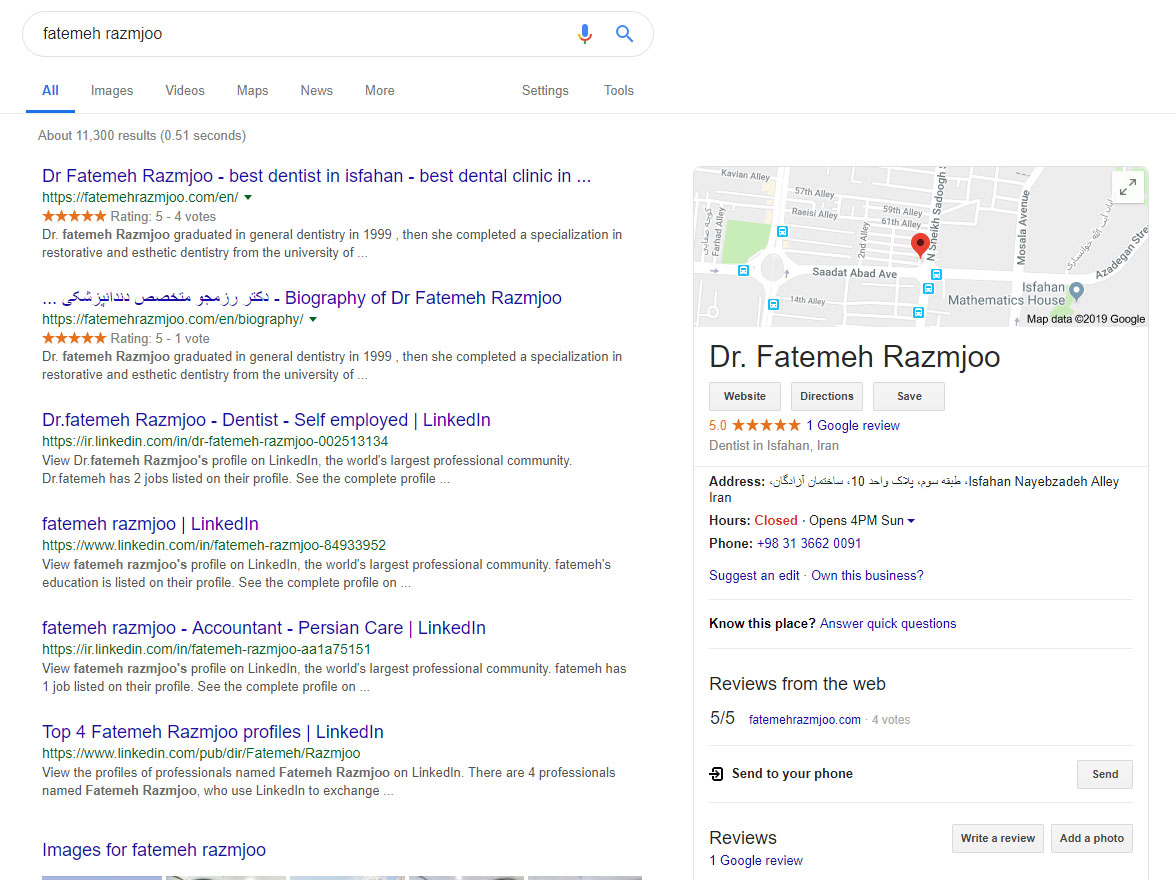This screenshot has width=1176, height=880.
Task: Click the Send button
Action: click(1105, 774)
